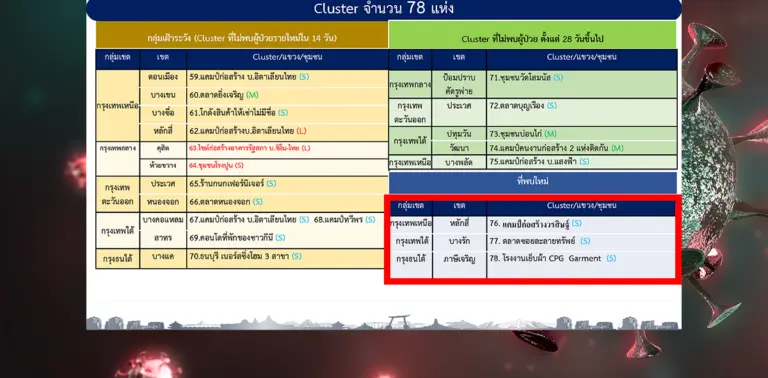
Task: Click zone cell 'กรุงเทพเหนือ' beside บางพลัด
Action: [410, 162]
